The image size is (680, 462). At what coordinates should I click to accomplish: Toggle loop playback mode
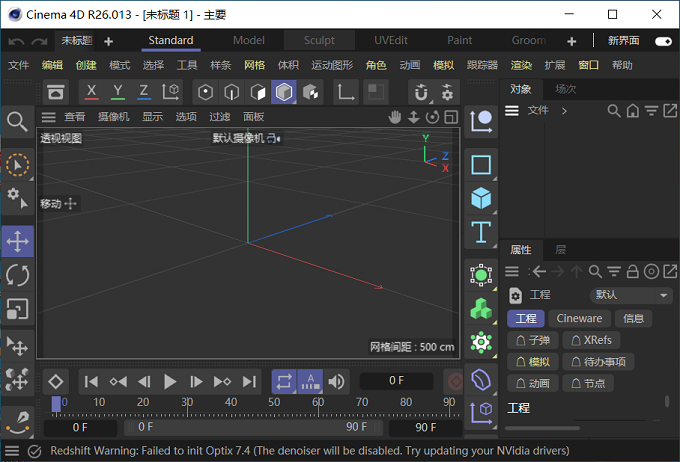pyautogui.click(x=284, y=382)
